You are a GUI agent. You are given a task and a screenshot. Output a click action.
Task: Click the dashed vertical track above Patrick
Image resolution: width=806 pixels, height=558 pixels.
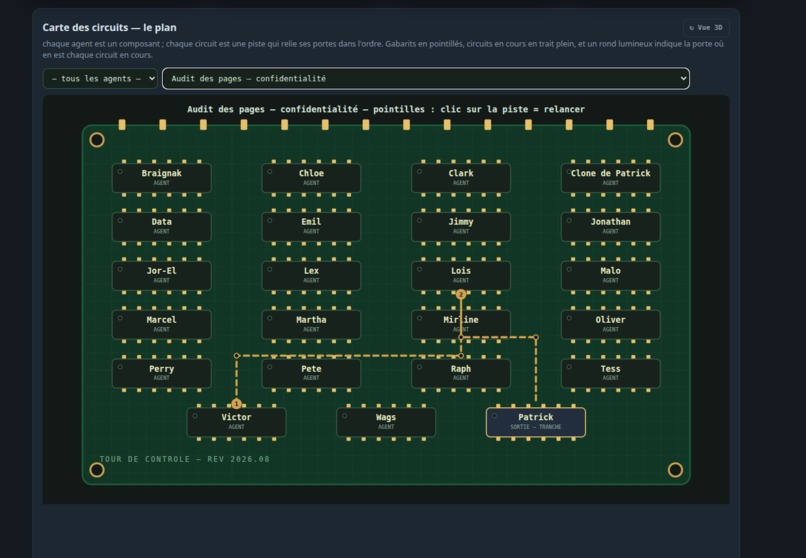tap(536, 370)
